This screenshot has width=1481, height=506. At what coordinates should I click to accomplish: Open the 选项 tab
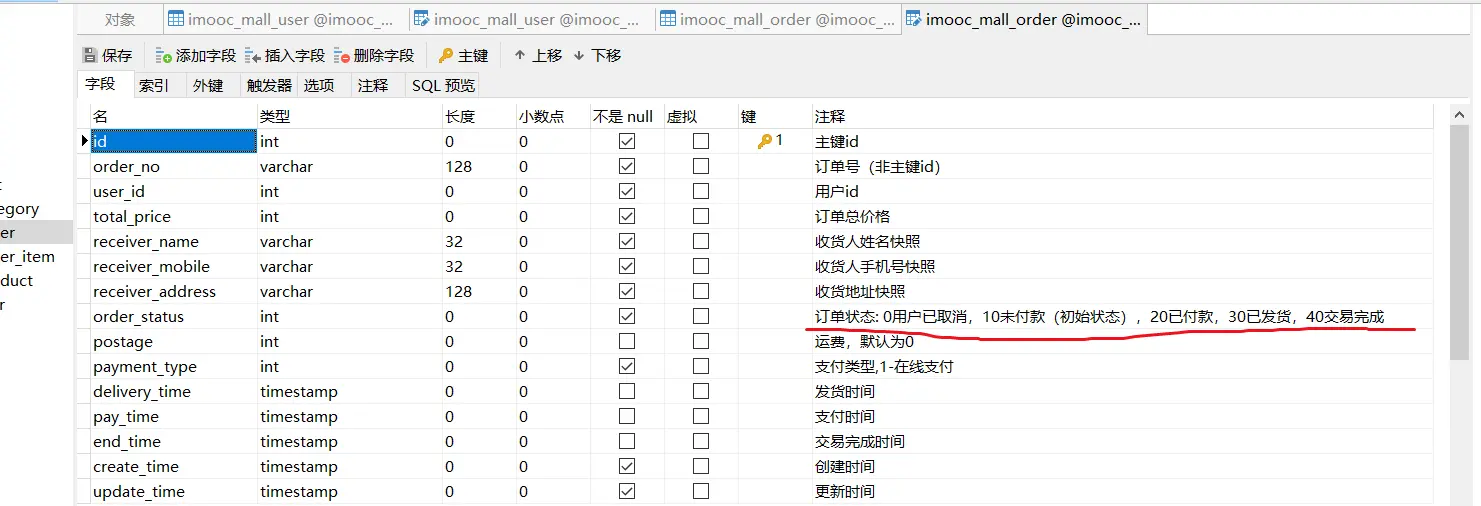click(319, 86)
